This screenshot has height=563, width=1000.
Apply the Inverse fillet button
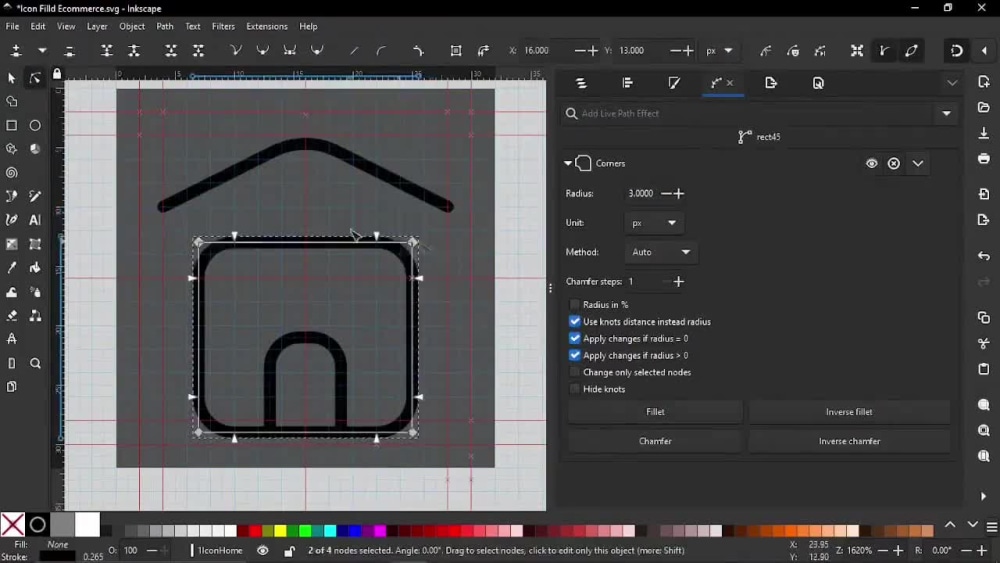pos(849,412)
